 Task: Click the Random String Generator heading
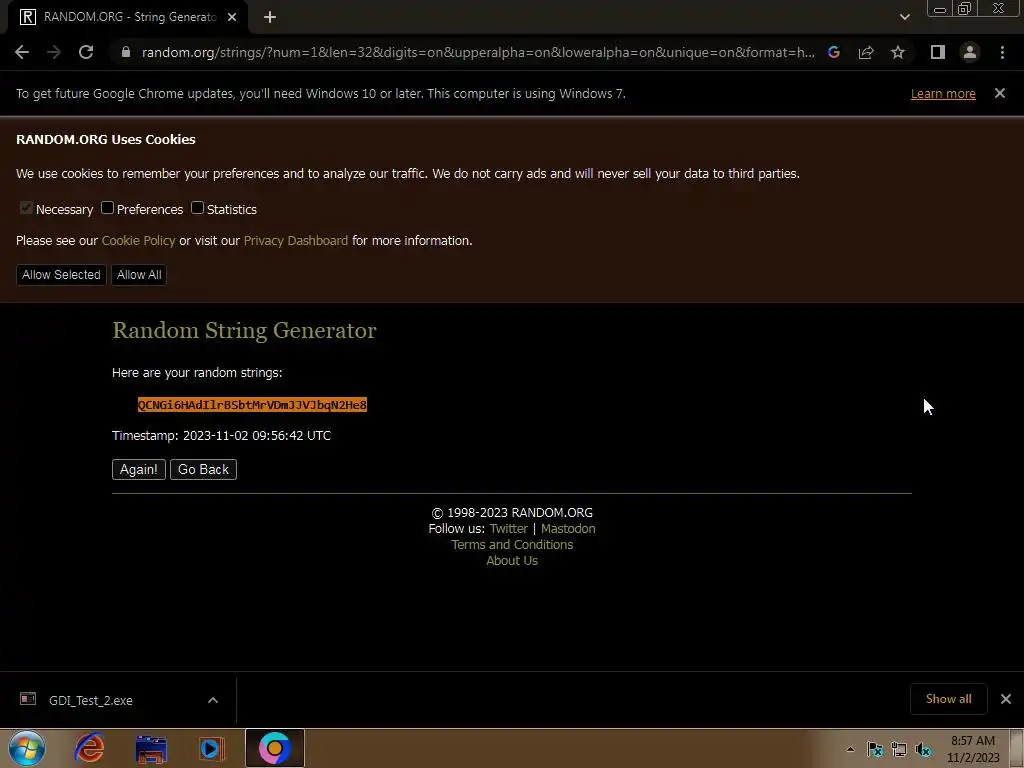tap(244, 330)
